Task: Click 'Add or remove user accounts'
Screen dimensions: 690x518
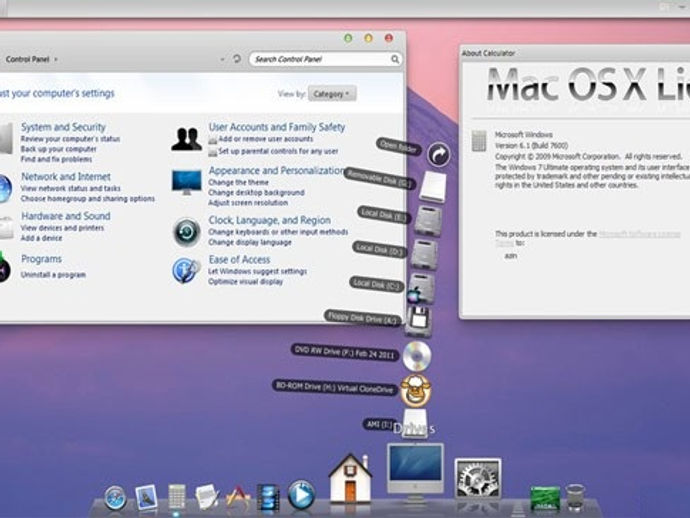Action: coord(266,139)
